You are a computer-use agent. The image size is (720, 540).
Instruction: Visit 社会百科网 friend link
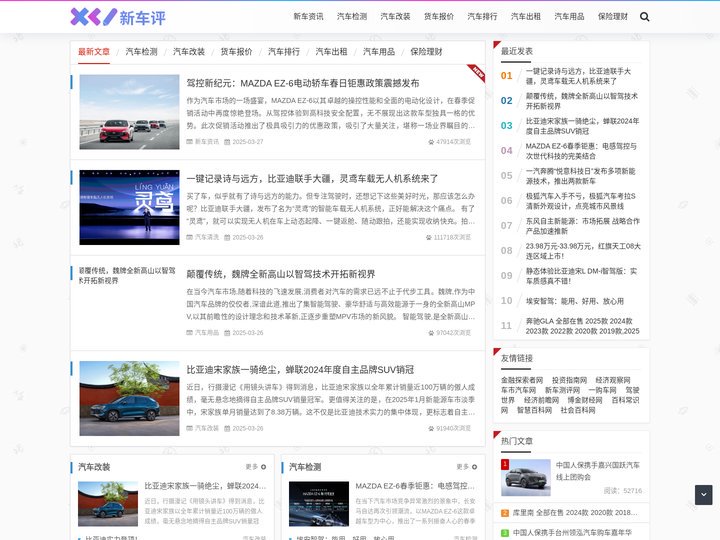coord(578,411)
